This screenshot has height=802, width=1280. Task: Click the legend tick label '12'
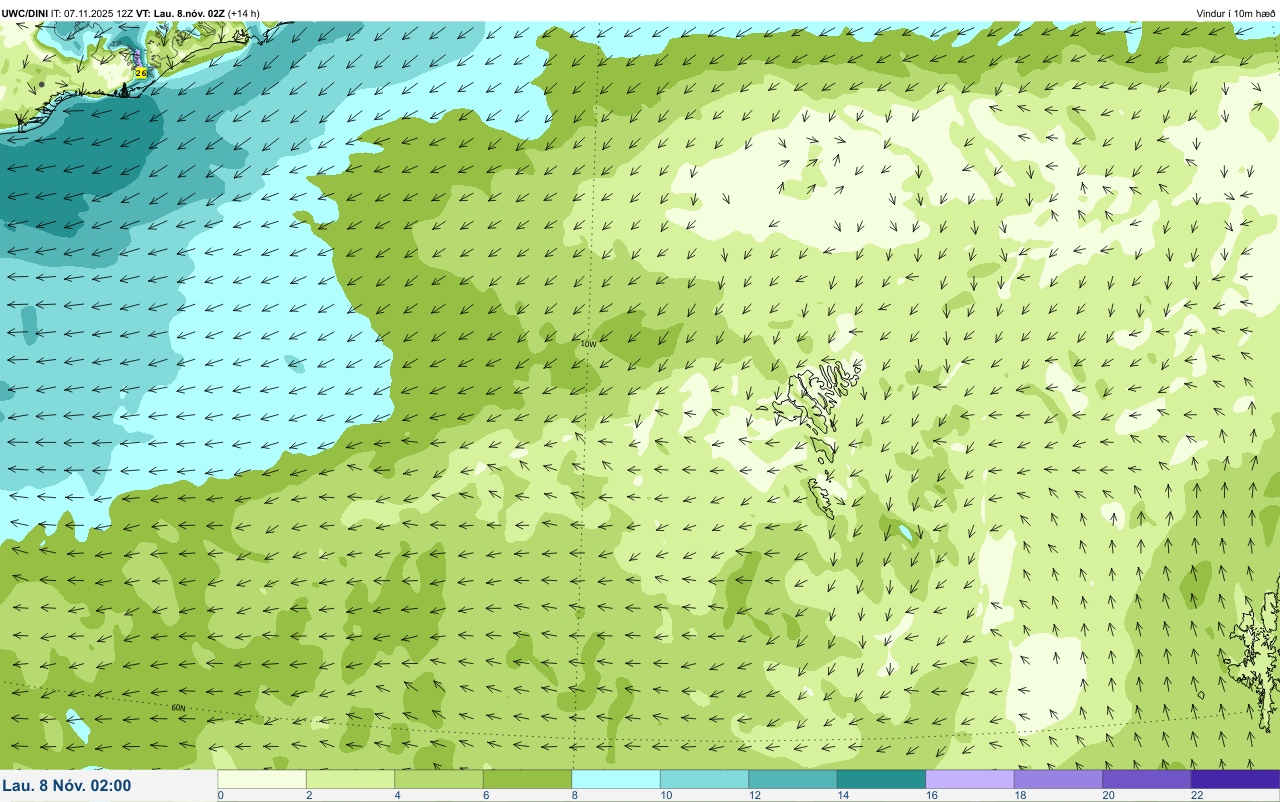pyautogui.click(x=754, y=795)
